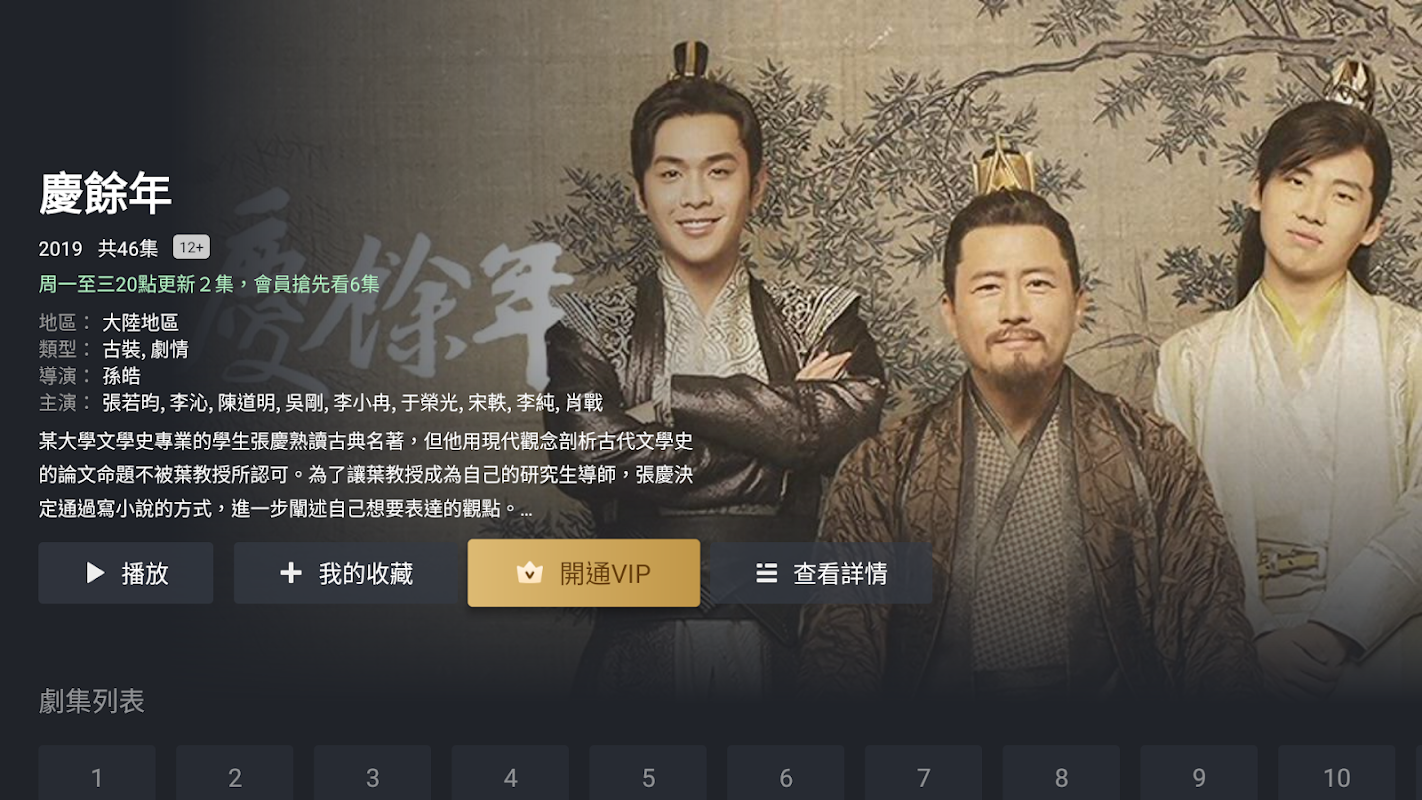Click the 12+ age rating badge
Screen dimensions: 1422x800
191,247
